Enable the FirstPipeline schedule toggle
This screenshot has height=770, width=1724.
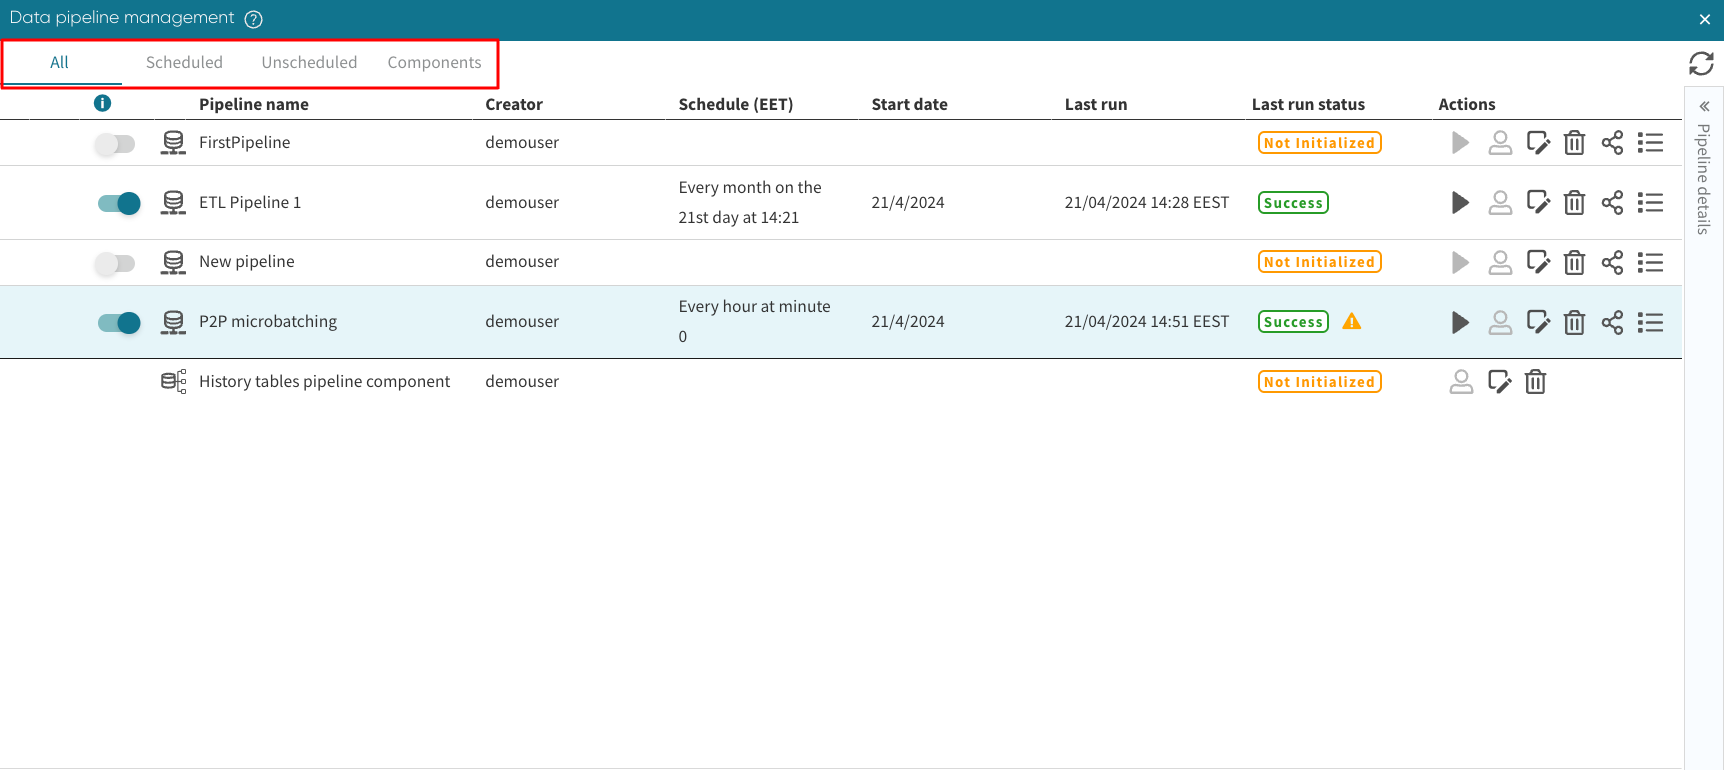116,144
